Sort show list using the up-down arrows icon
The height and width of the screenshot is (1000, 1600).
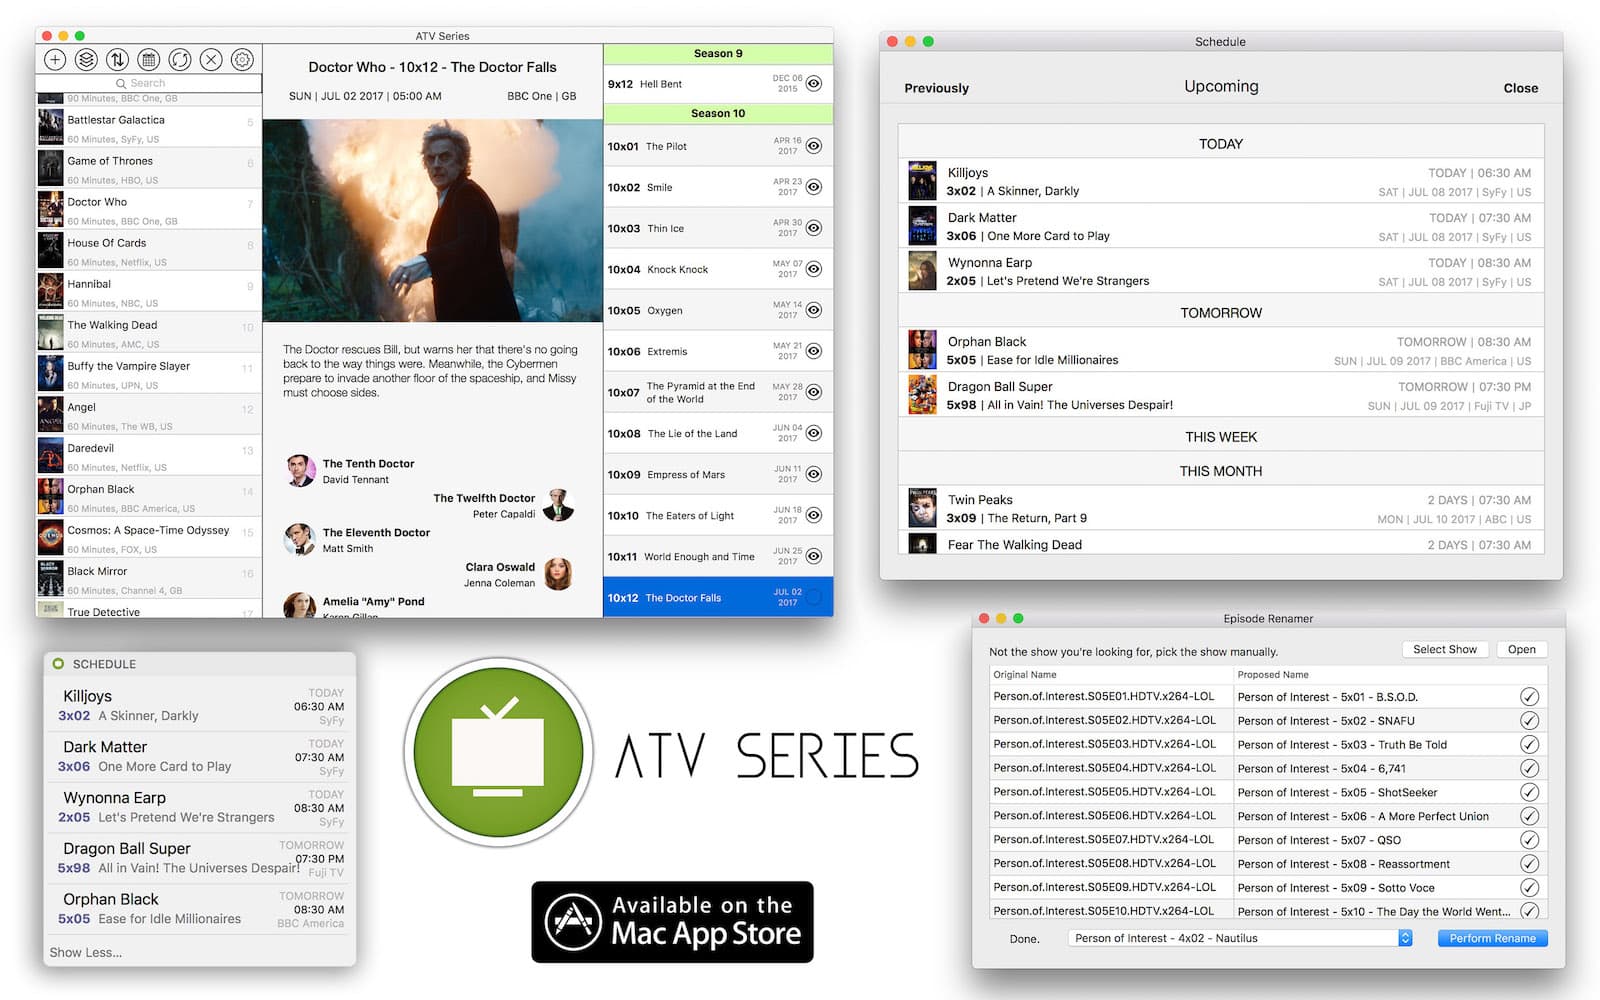pos(119,60)
